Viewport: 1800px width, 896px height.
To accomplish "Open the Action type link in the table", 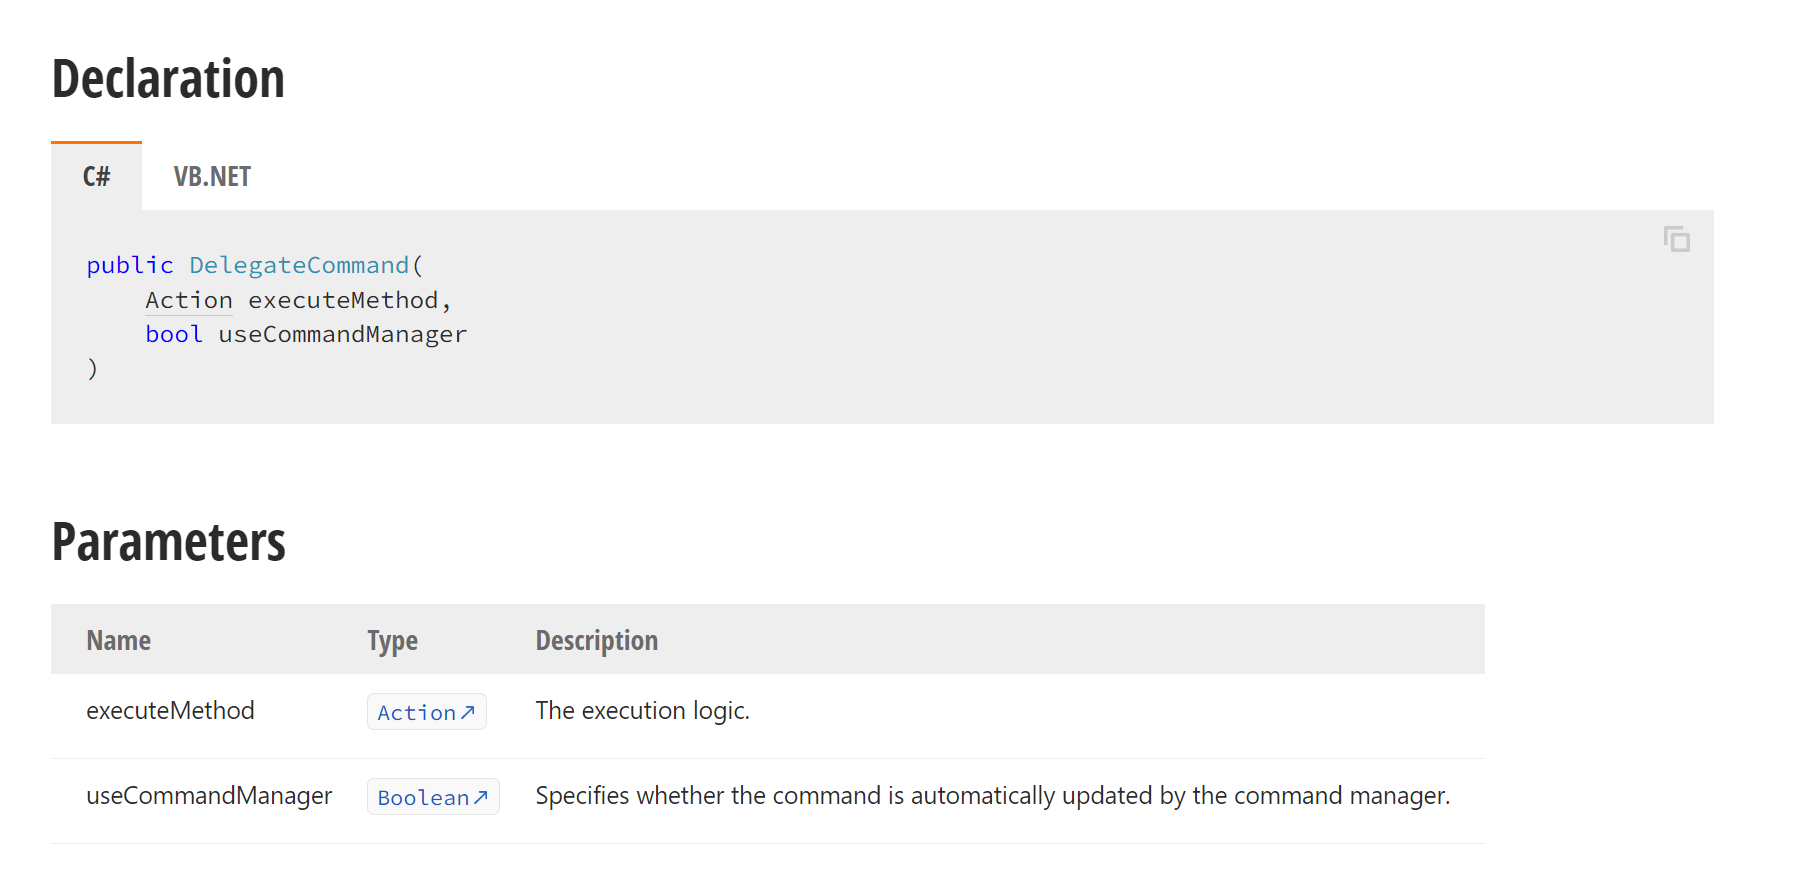I will point(426,712).
